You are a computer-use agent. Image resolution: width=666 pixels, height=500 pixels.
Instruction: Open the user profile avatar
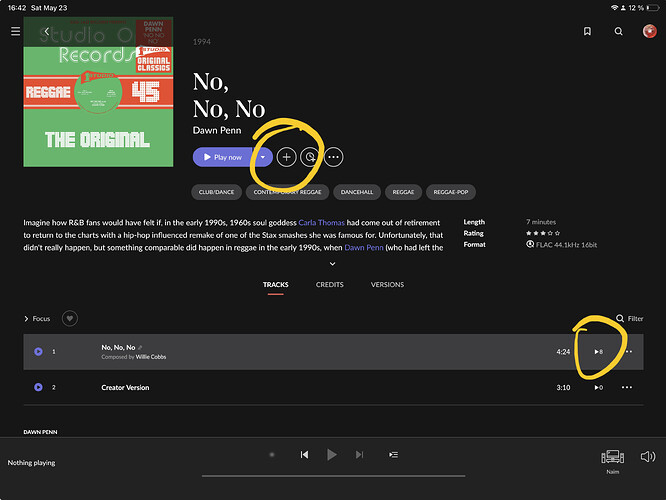649,31
